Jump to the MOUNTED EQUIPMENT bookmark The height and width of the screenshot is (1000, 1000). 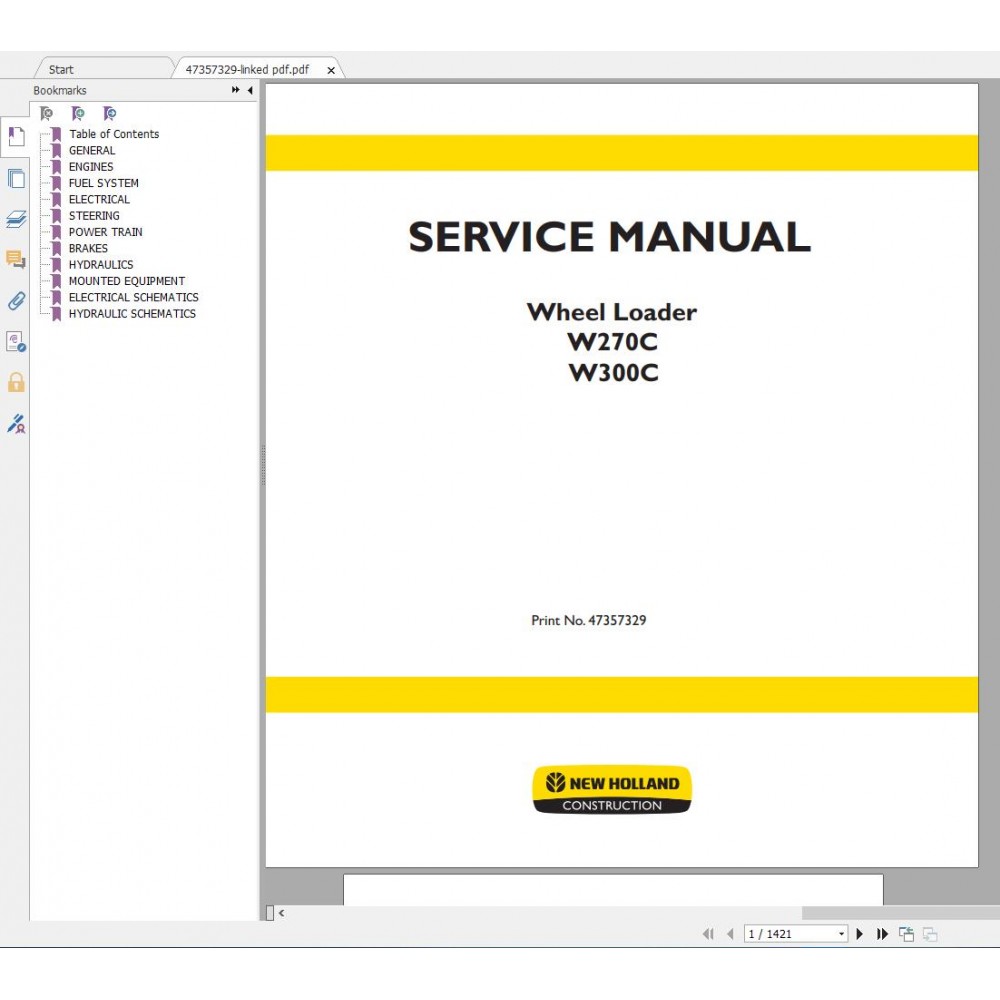tap(127, 281)
